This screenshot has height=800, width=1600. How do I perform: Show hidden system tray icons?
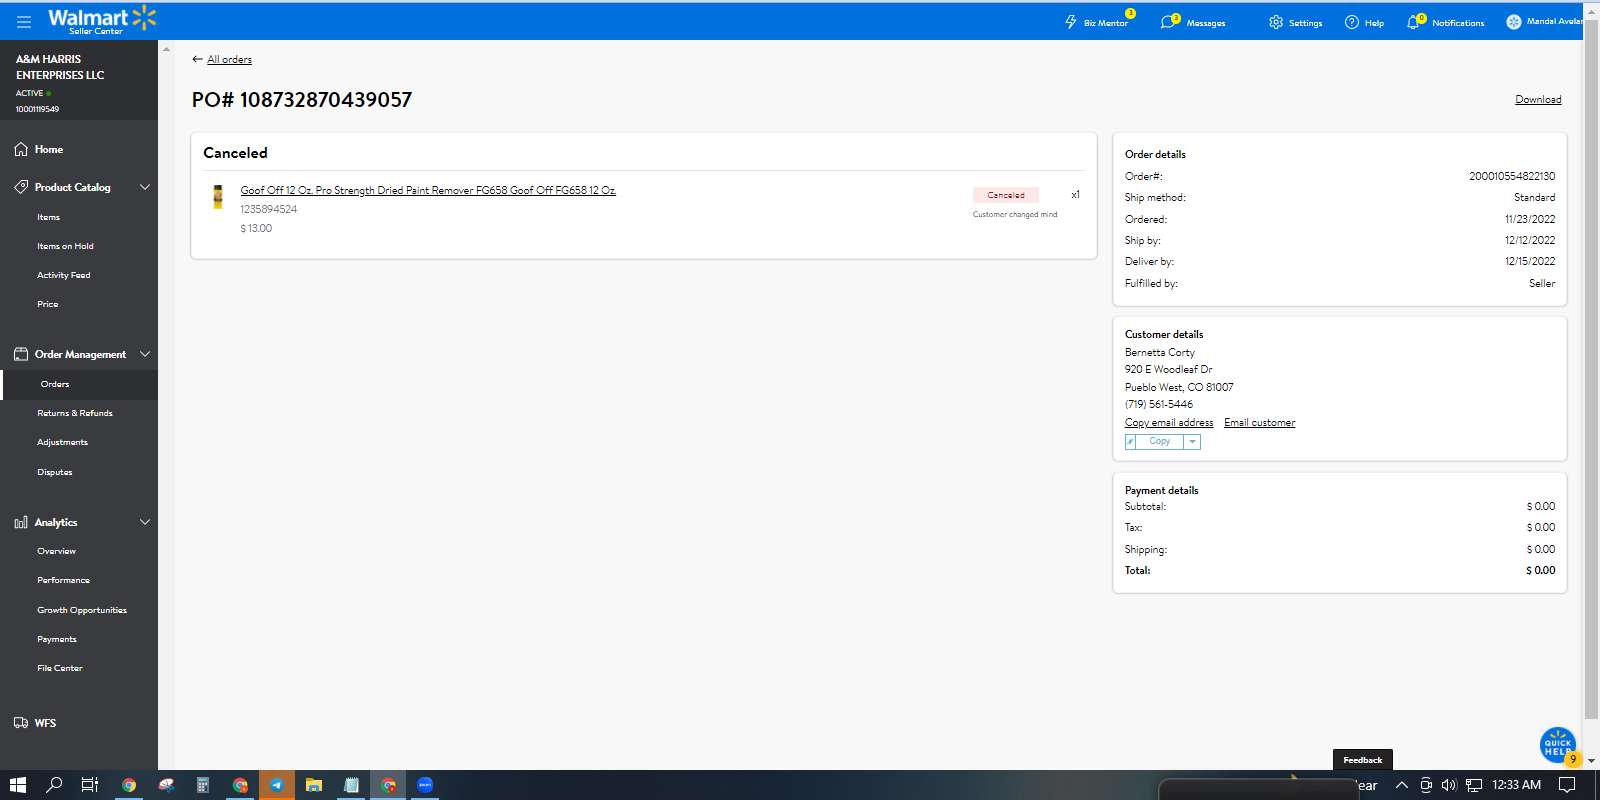pos(1401,785)
